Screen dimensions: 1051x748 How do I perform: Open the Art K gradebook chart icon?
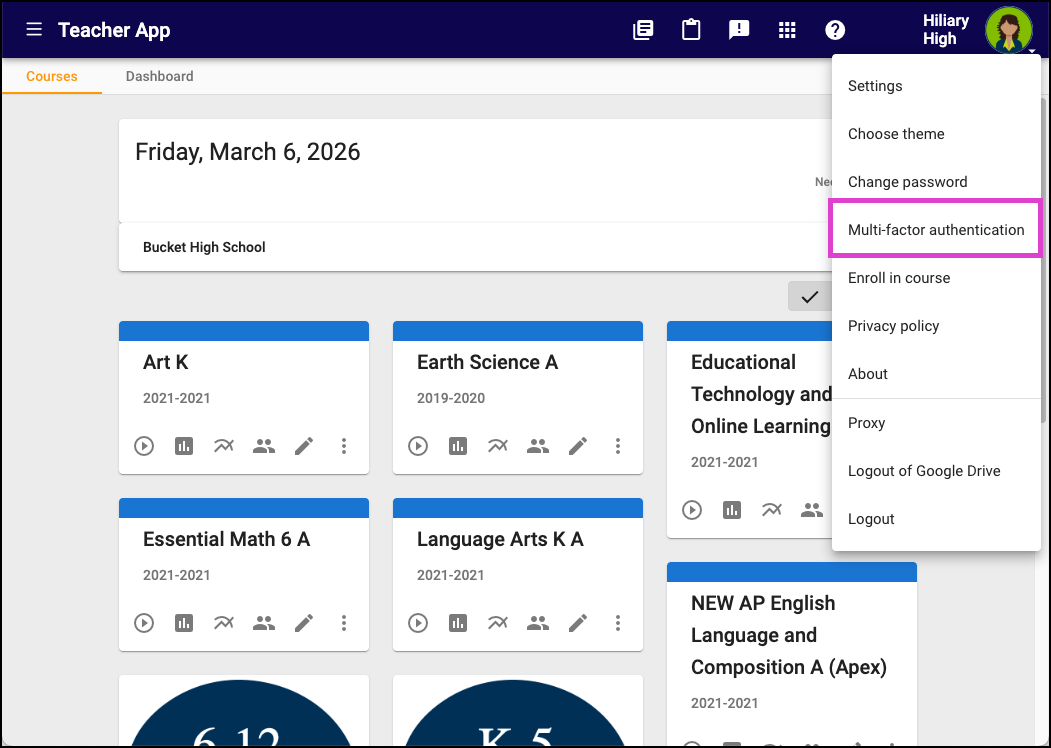click(184, 446)
